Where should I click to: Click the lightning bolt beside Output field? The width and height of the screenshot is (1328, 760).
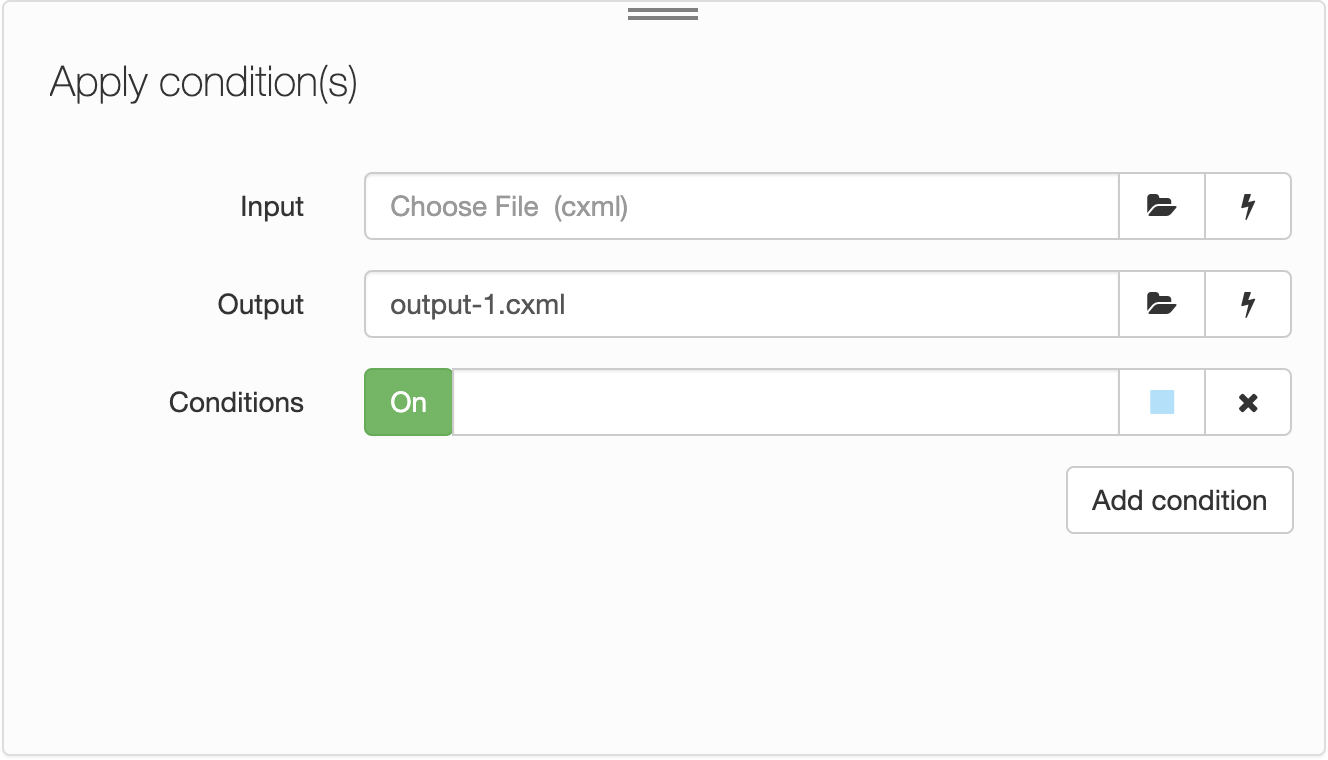pyautogui.click(x=1248, y=304)
